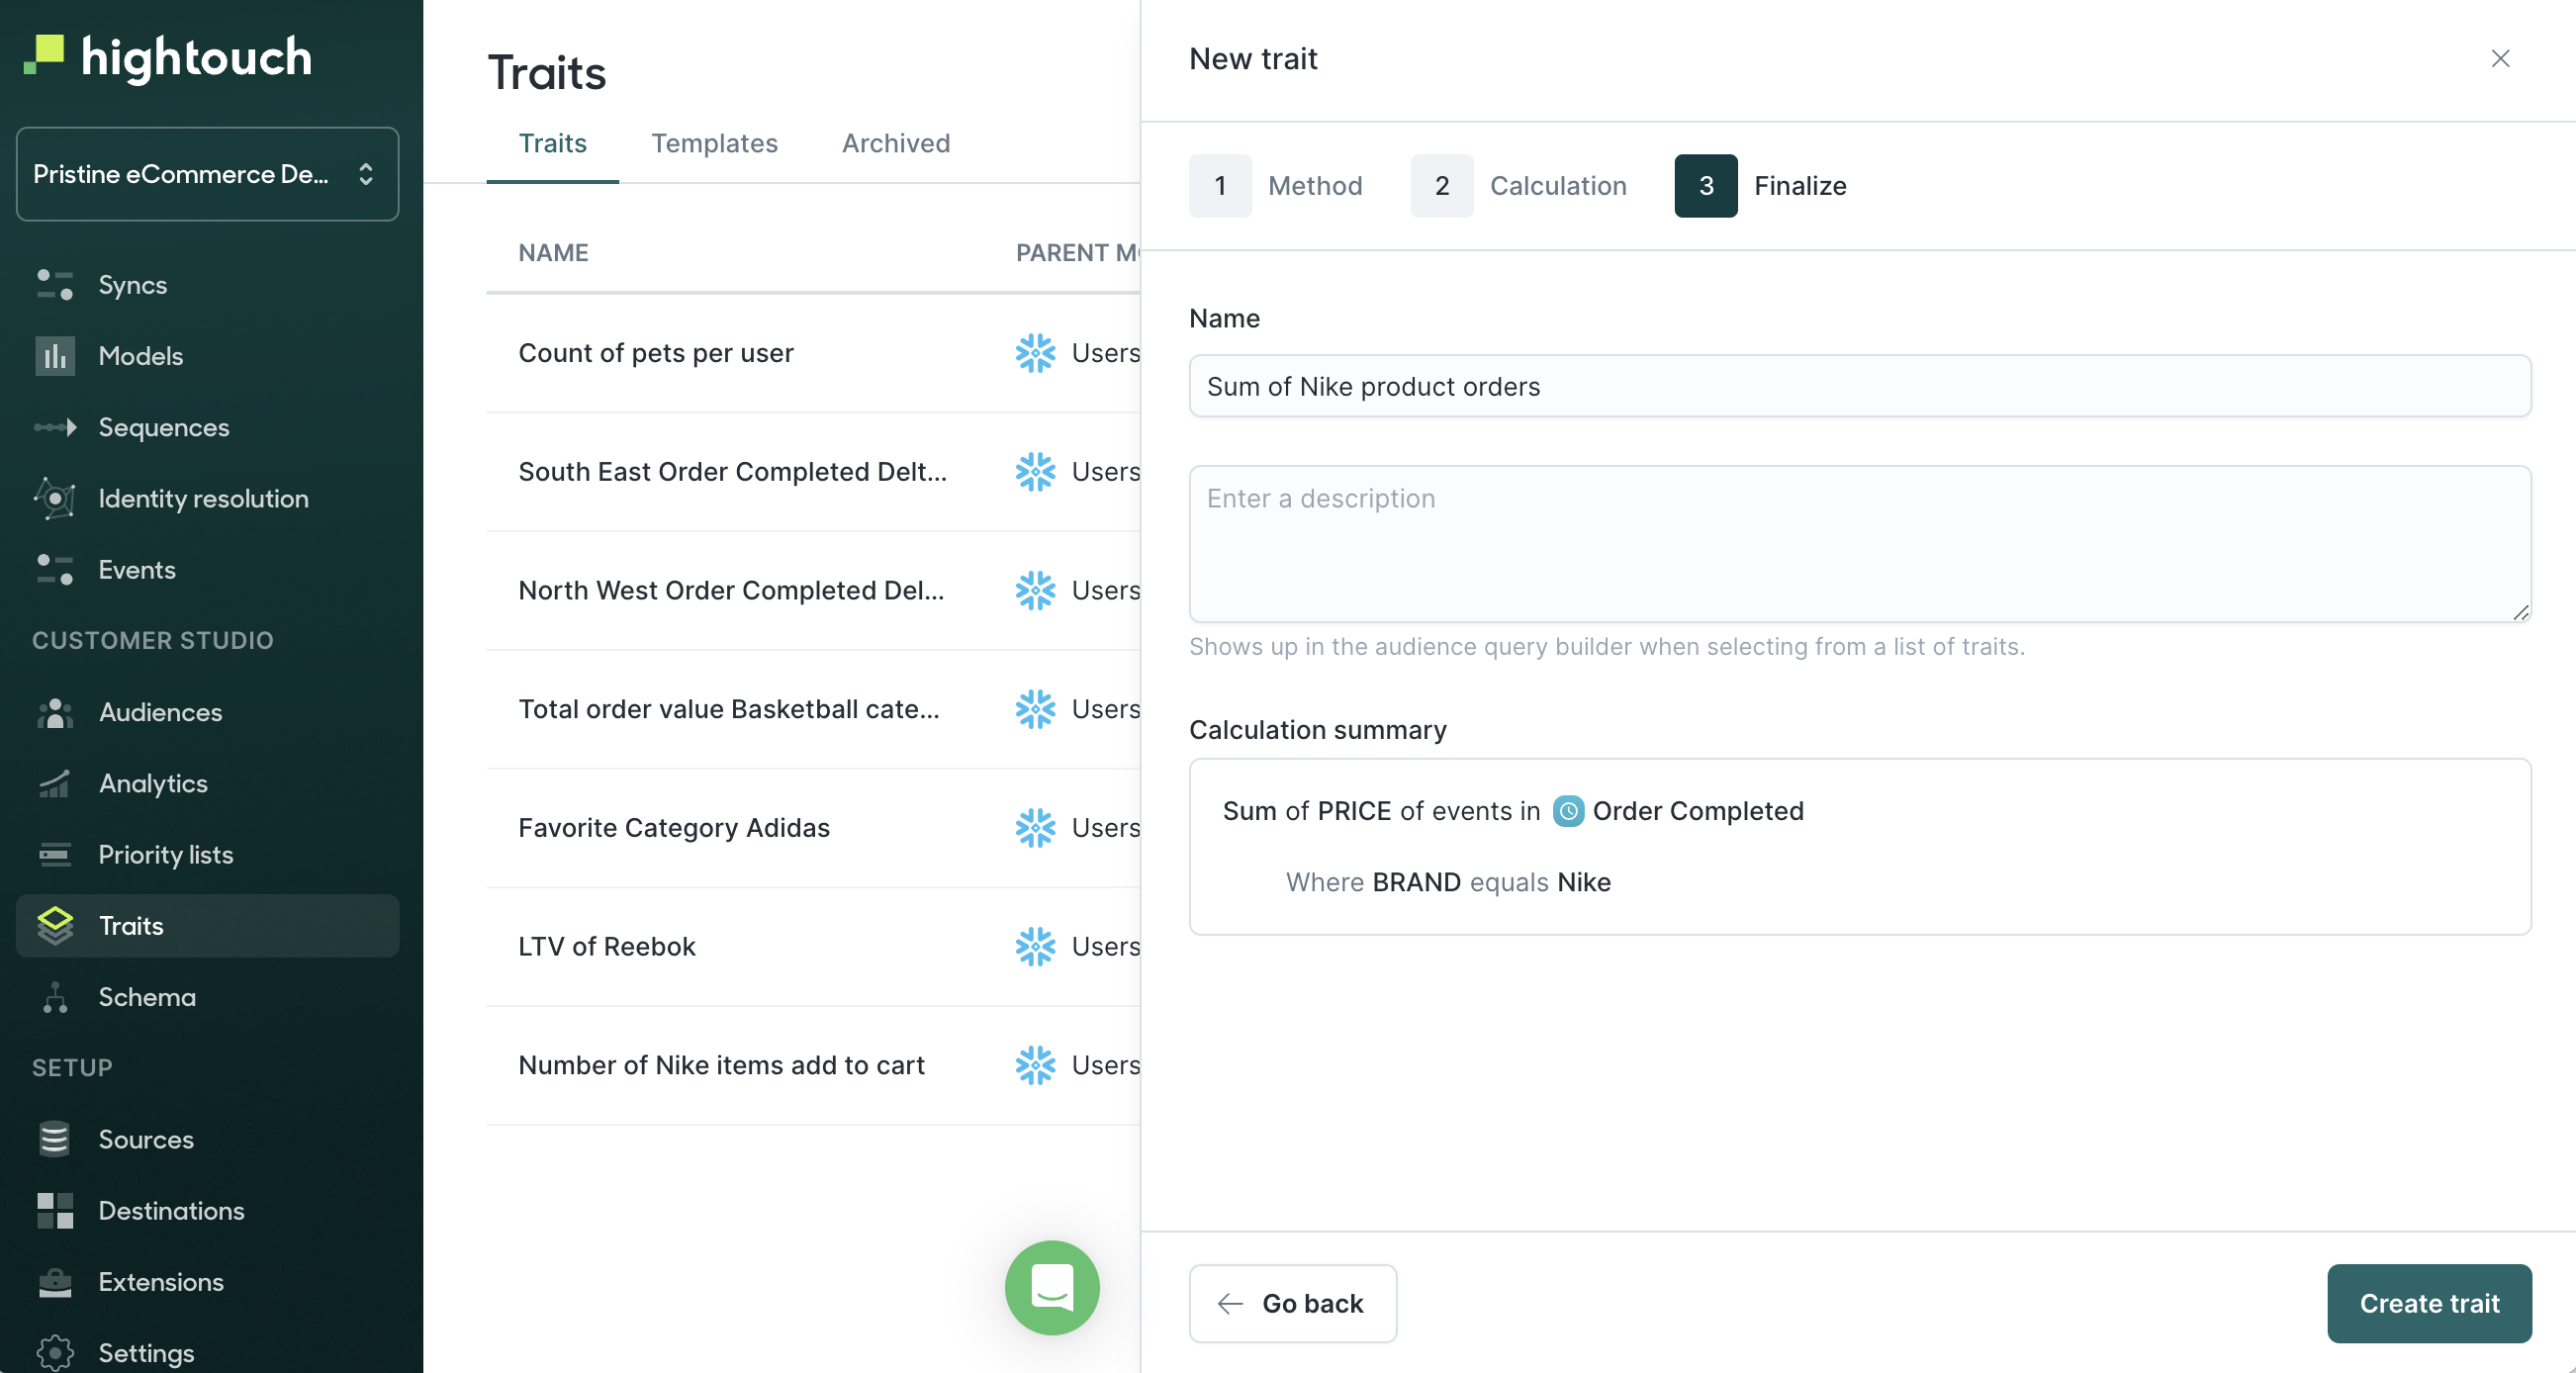Click the description text area
The width and height of the screenshot is (2576, 1373).
tap(1859, 544)
